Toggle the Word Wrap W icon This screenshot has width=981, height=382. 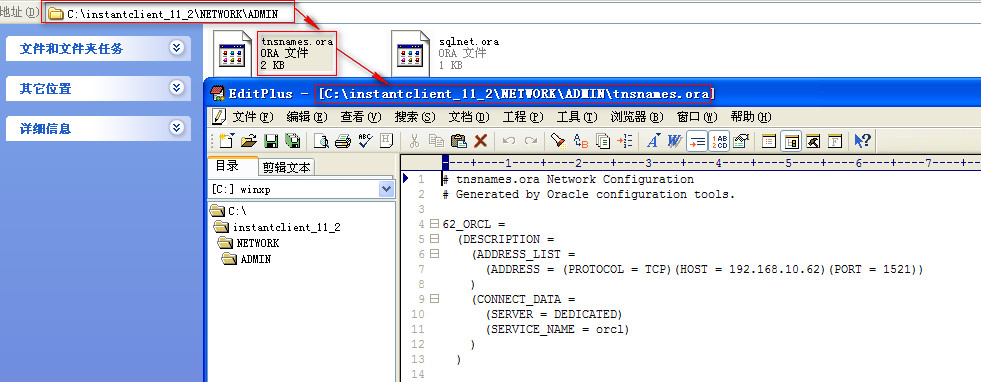(674, 141)
